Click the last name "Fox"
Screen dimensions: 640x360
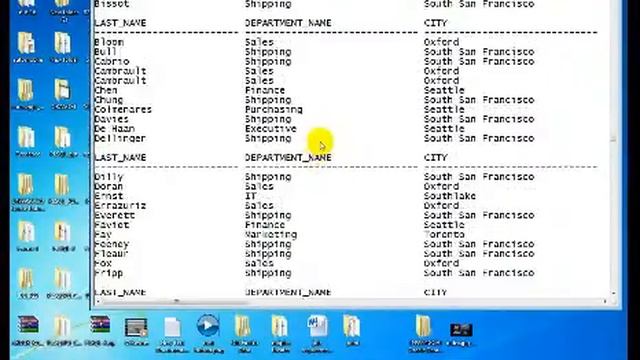(x=102, y=263)
